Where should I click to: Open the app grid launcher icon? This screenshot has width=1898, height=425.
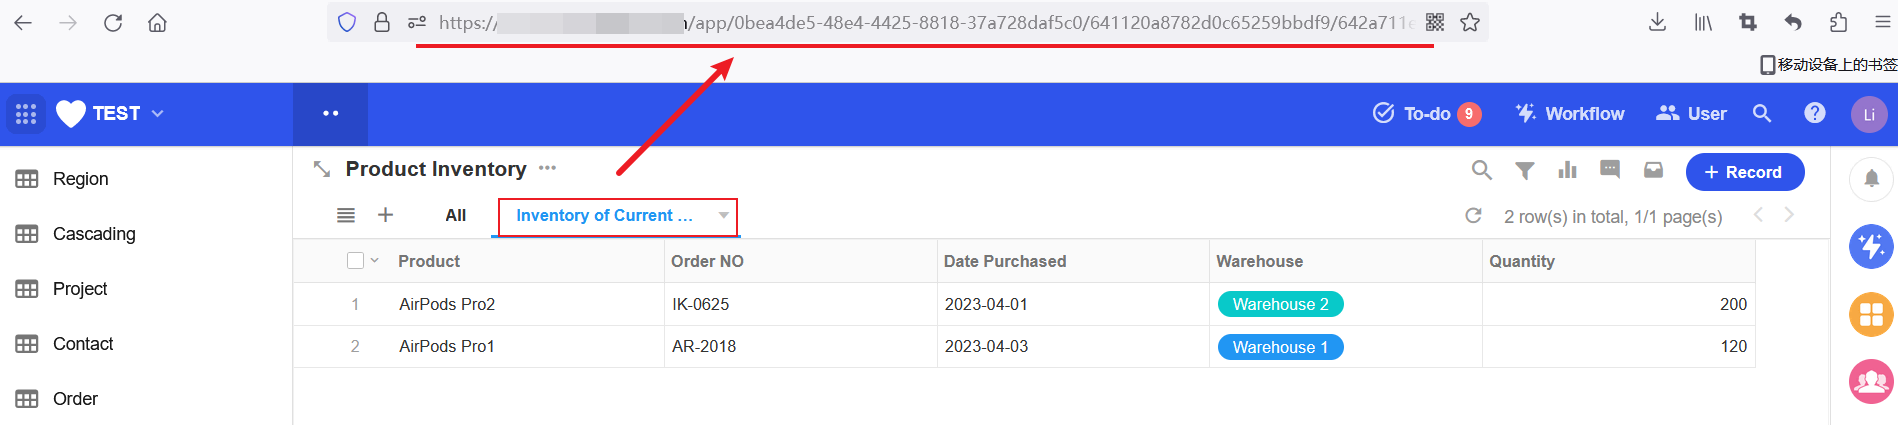(26, 114)
